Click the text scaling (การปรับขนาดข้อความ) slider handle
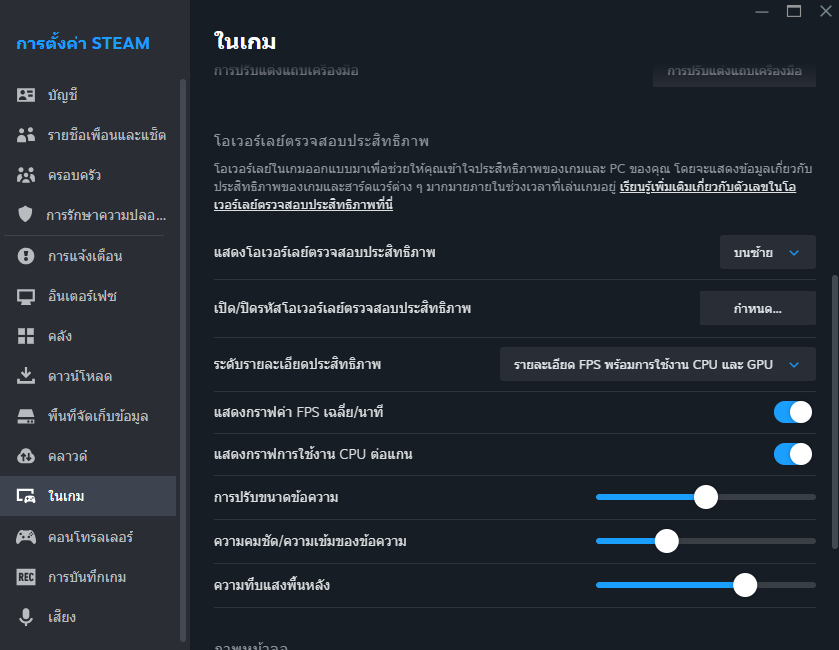Image resolution: width=839 pixels, height=650 pixels. point(706,496)
